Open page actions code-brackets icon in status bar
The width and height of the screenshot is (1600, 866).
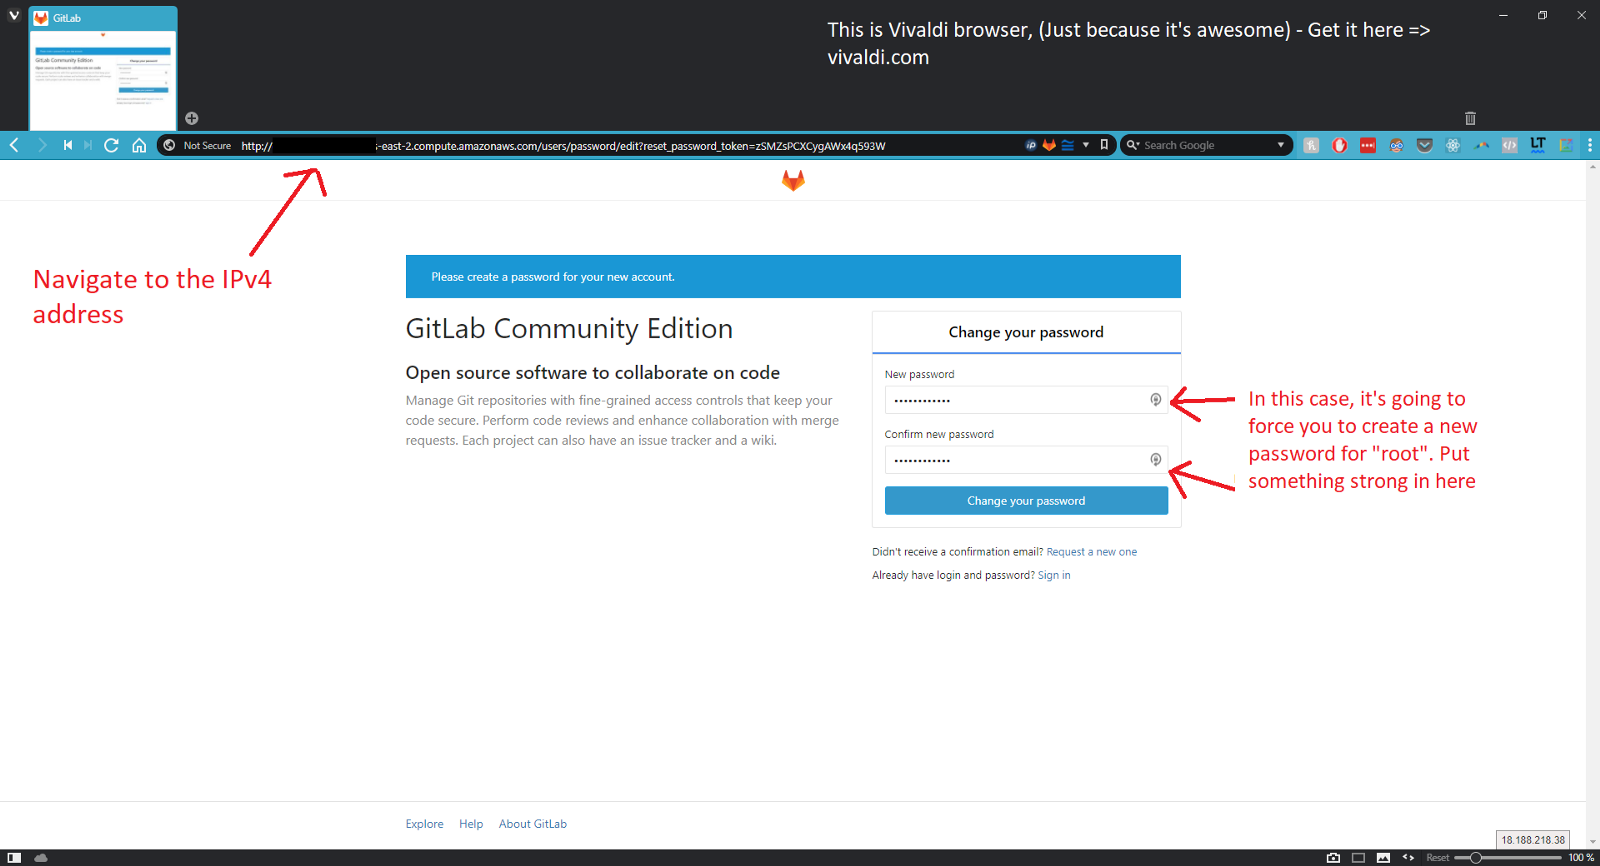[1408, 858]
